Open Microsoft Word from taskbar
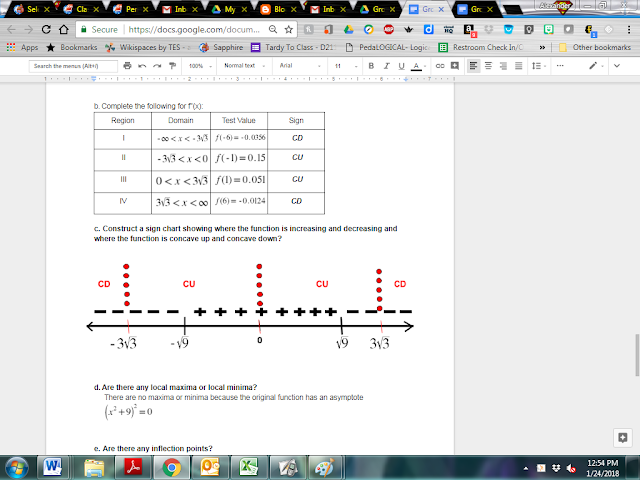The image size is (640, 480). click(x=53, y=467)
